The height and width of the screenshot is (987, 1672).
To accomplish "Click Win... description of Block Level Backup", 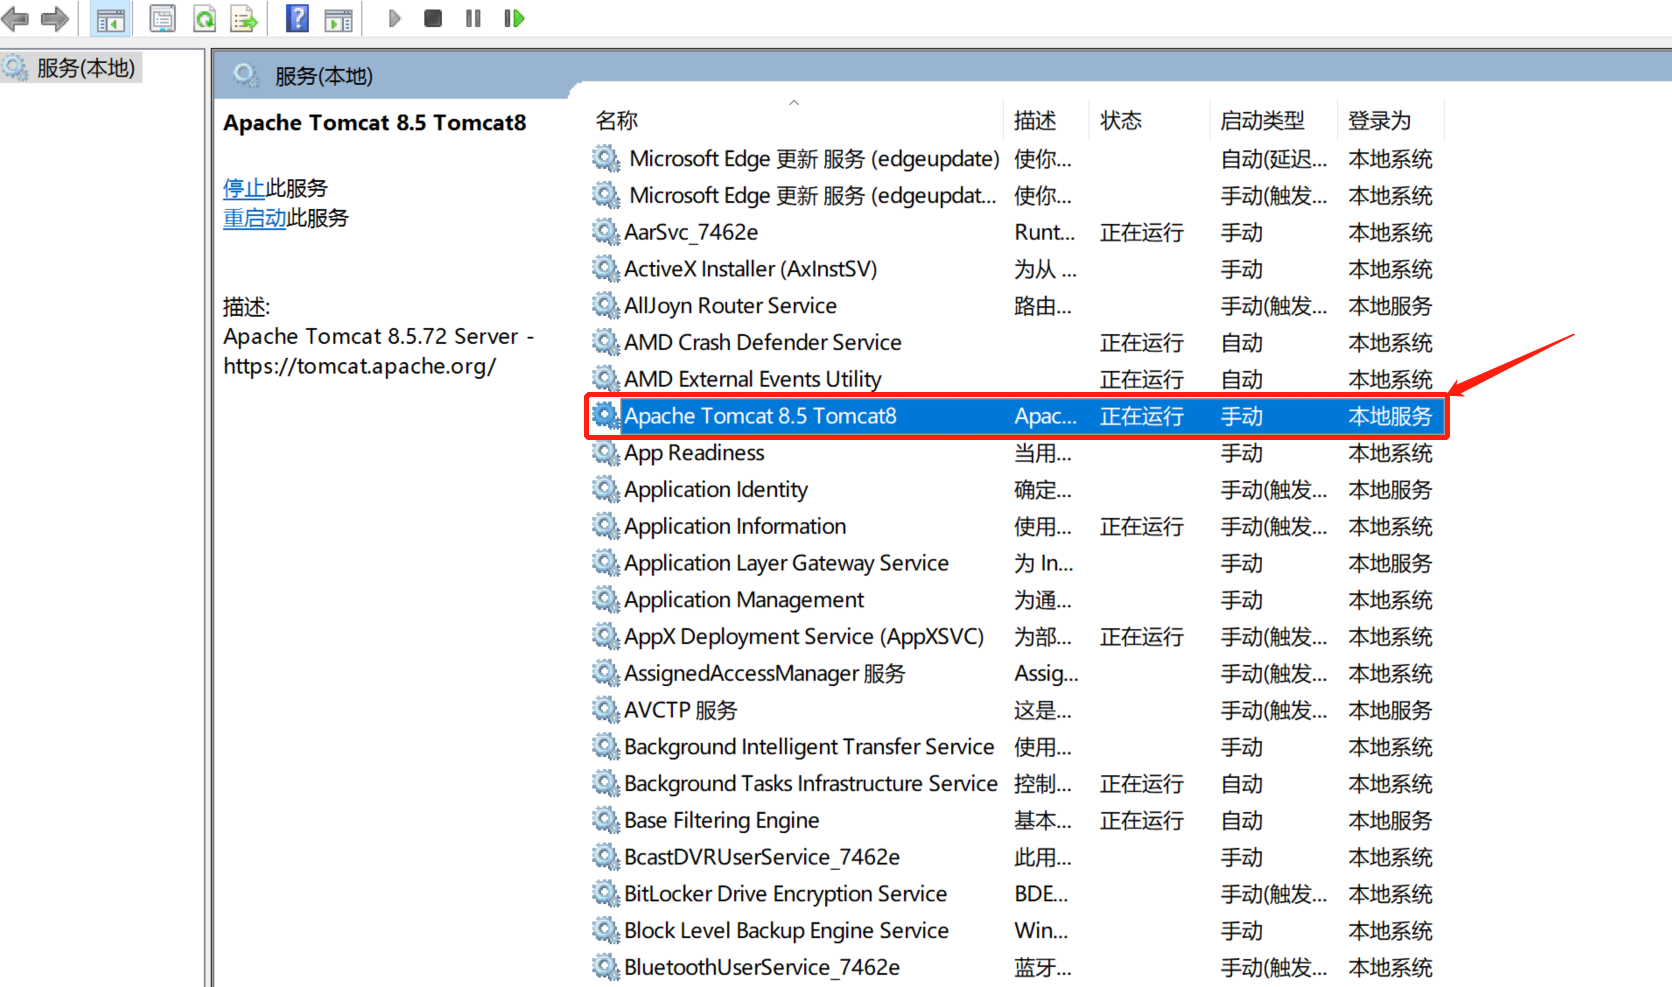I will click(x=1041, y=930).
